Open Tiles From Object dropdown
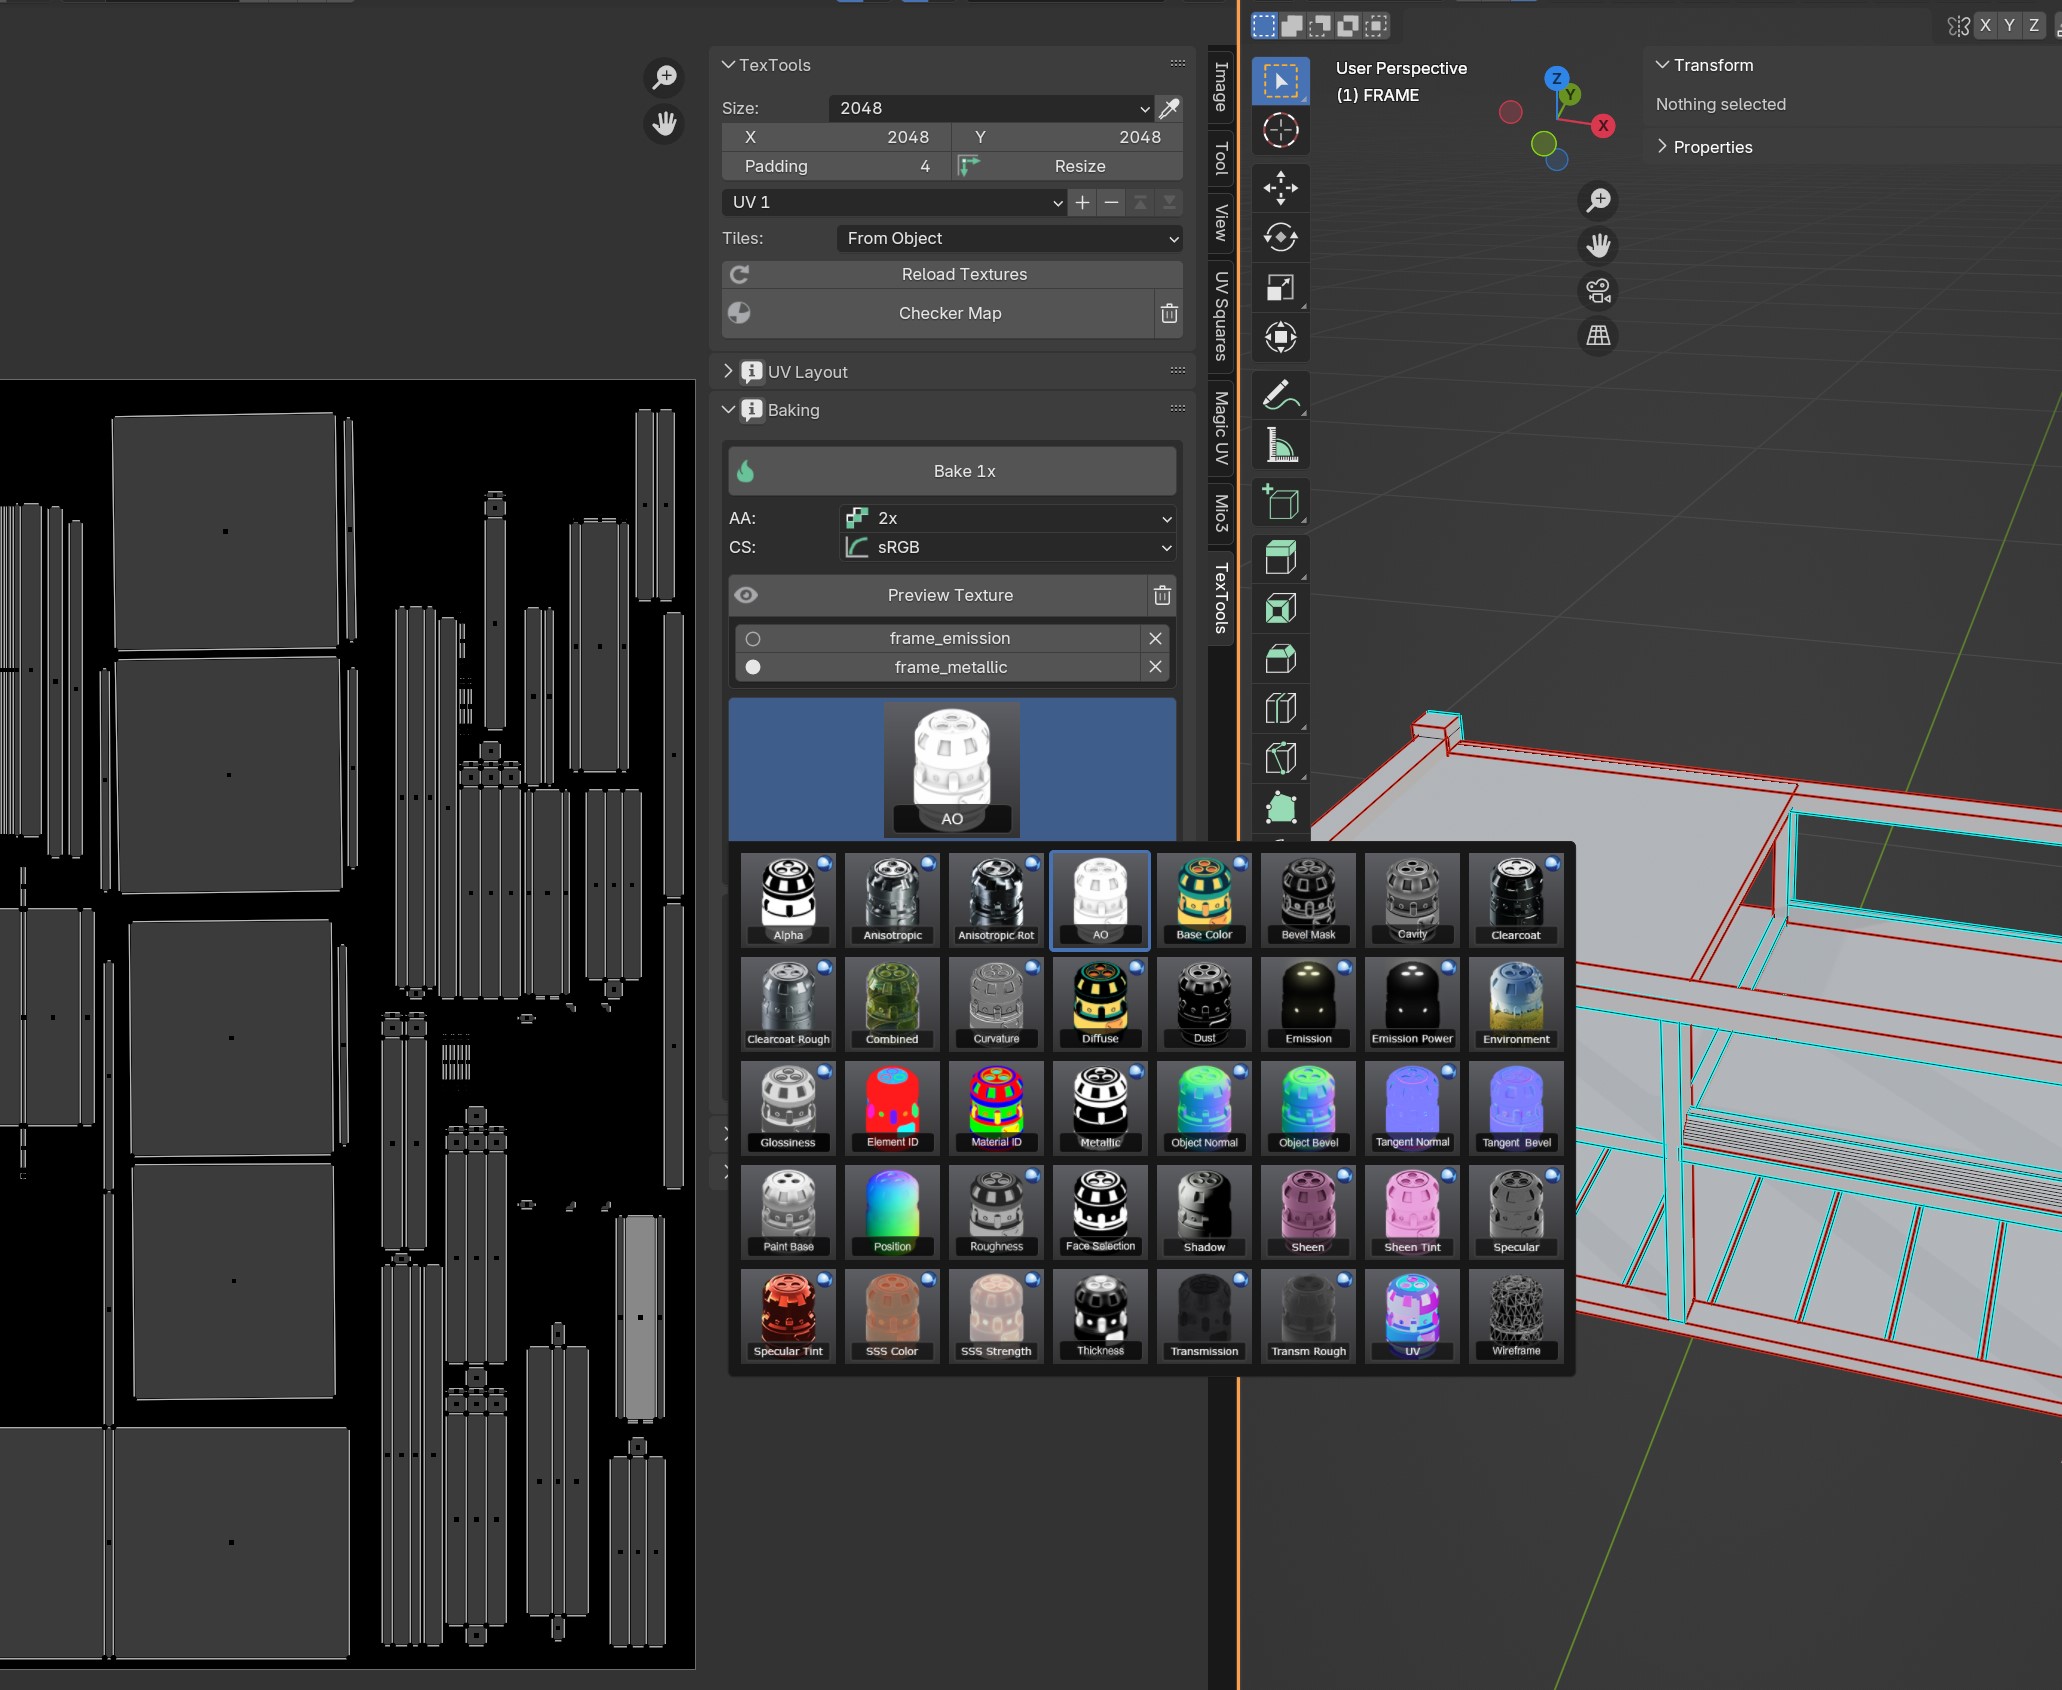The width and height of the screenshot is (2062, 1690). coord(1009,238)
